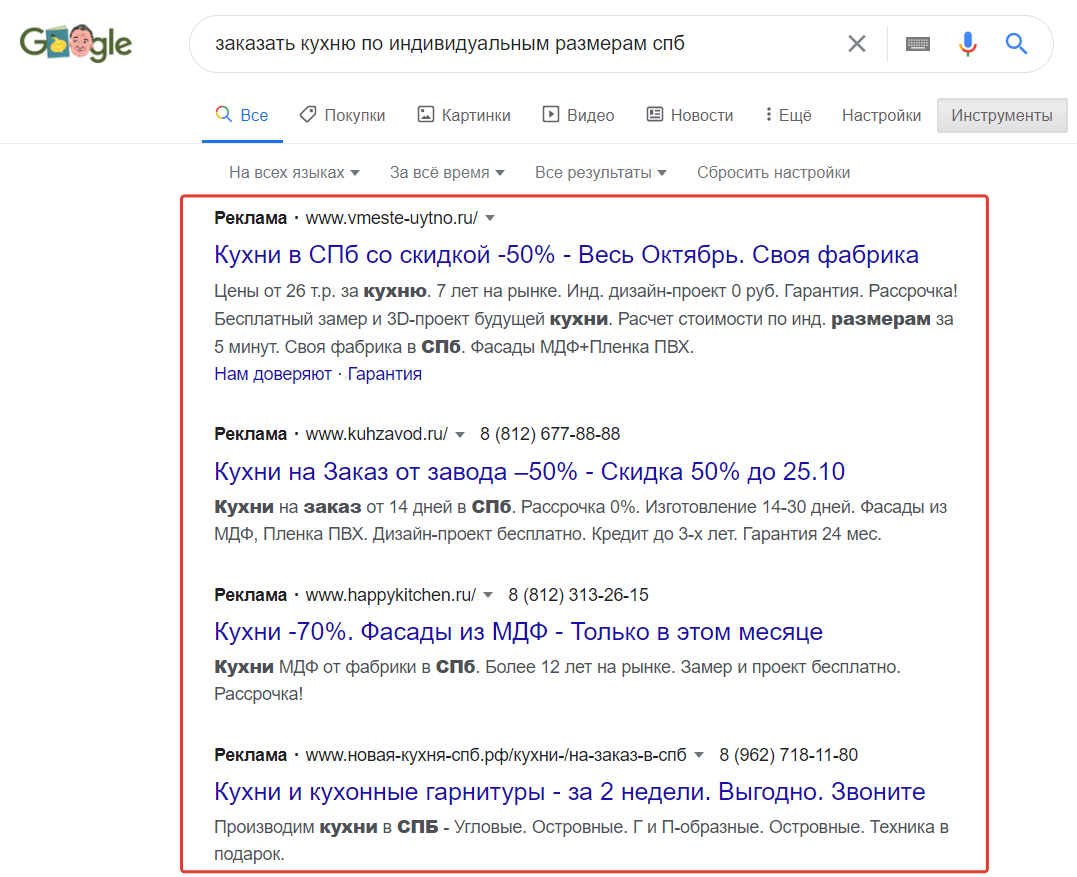This screenshot has width=1077, height=877.
Task: Start voice search with microphone icon
Action: pyautogui.click(x=967, y=44)
